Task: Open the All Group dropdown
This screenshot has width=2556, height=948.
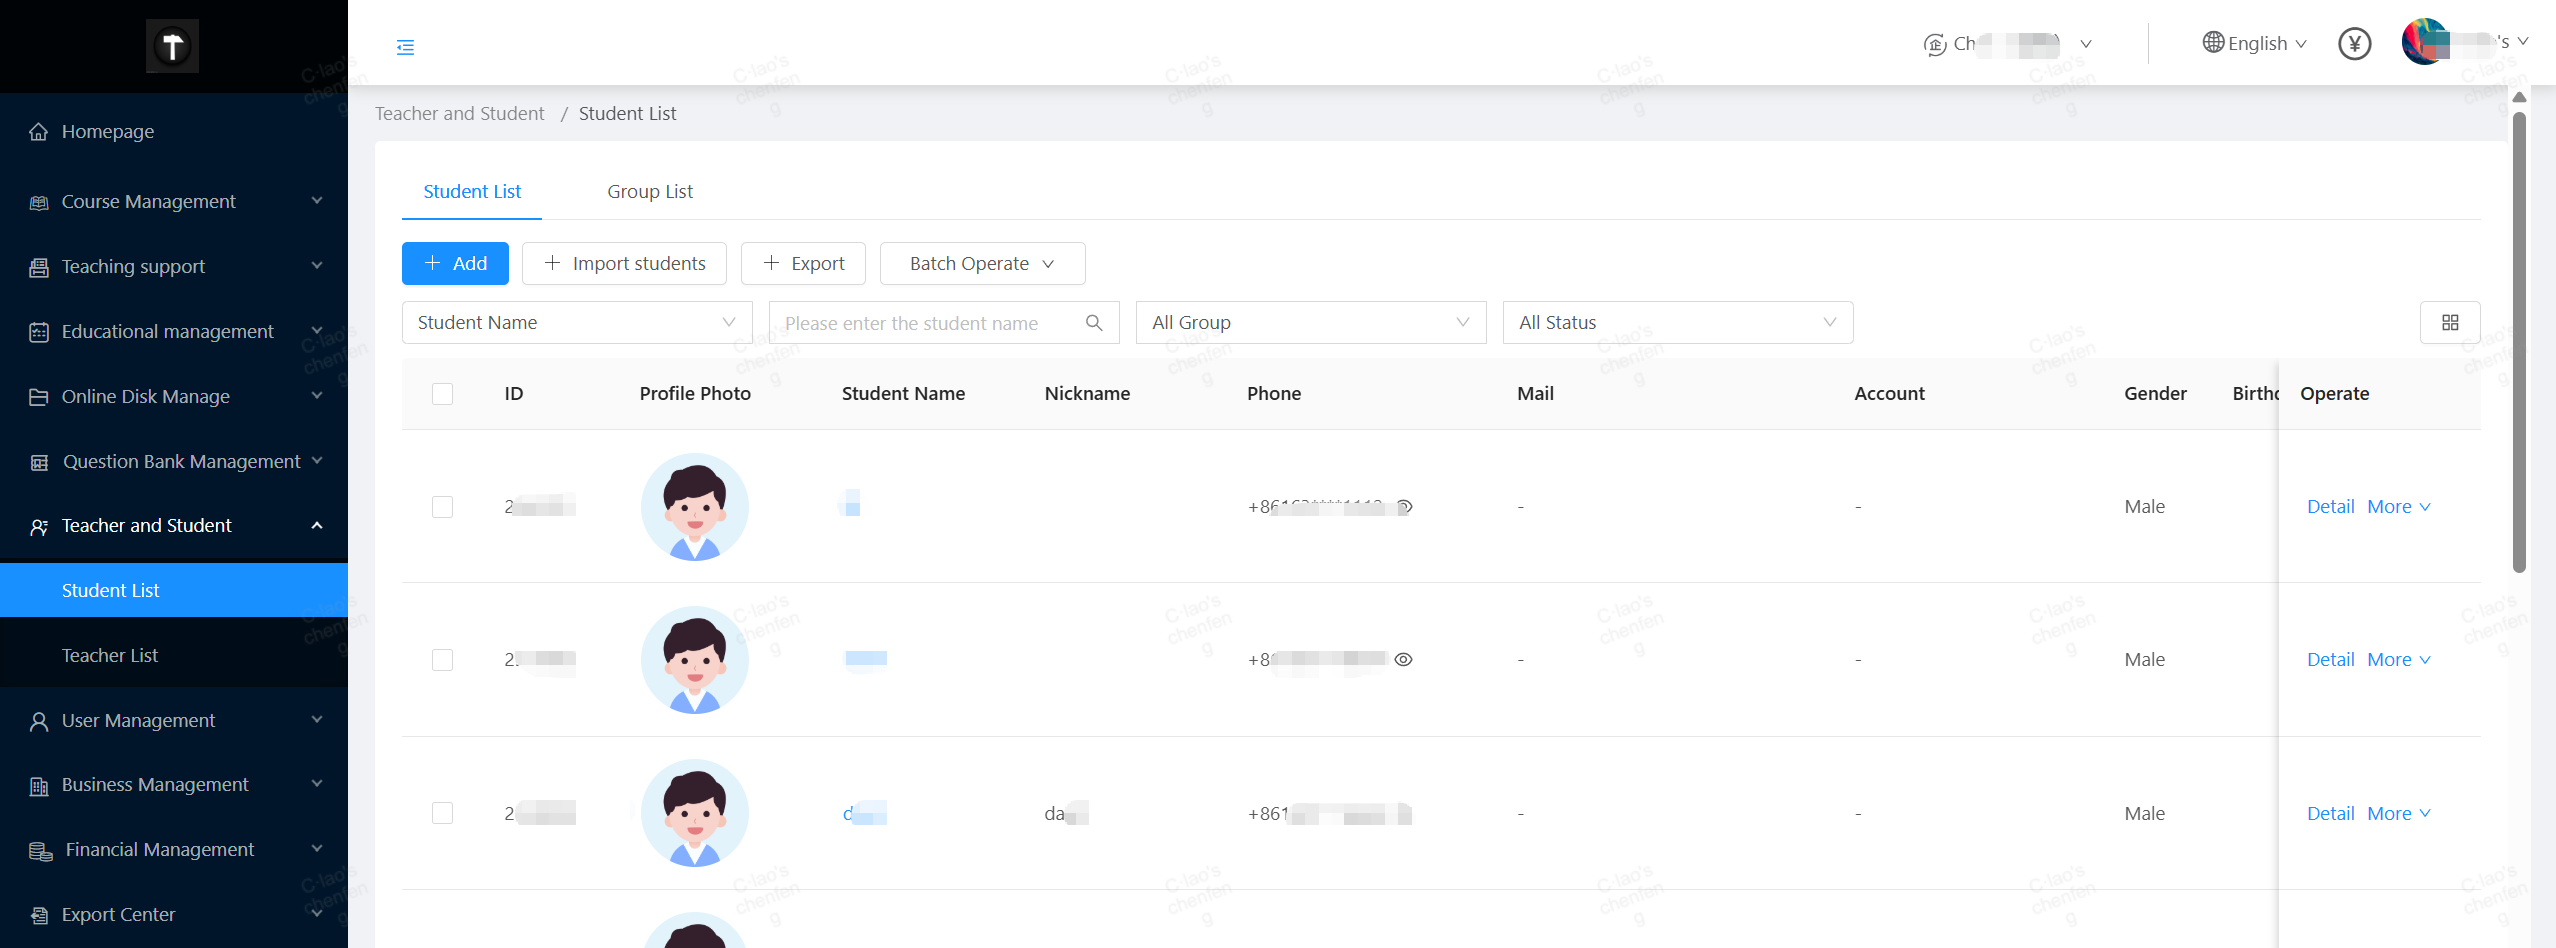Action: (x=1310, y=322)
